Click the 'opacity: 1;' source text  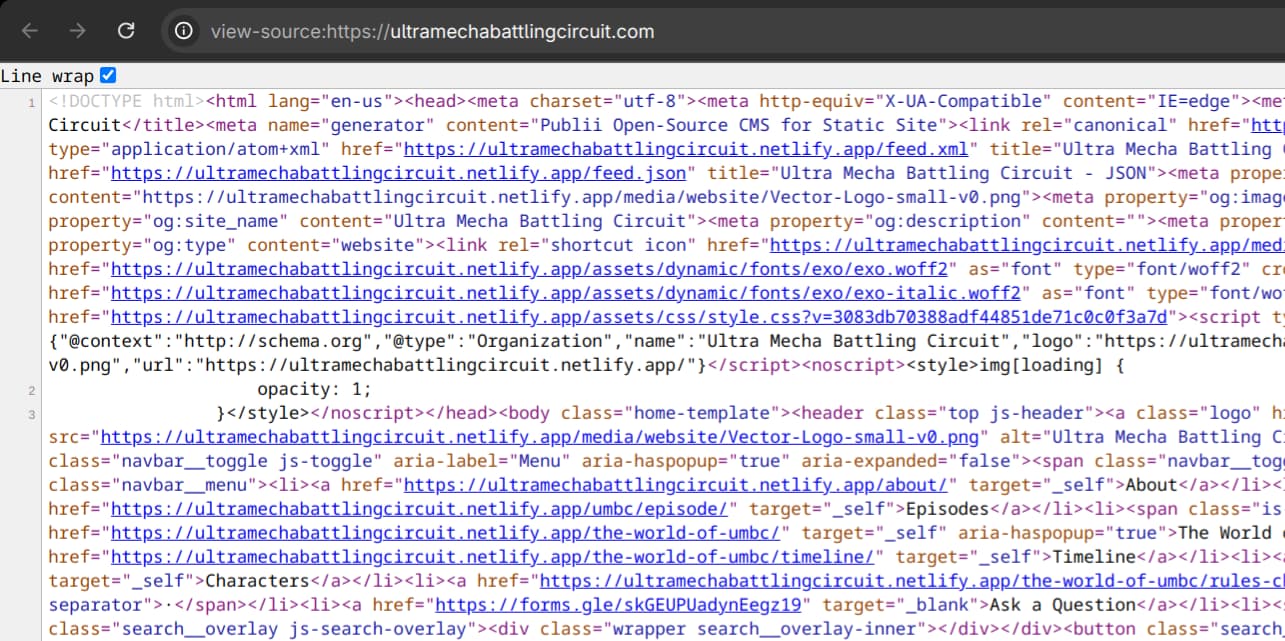tap(314, 389)
